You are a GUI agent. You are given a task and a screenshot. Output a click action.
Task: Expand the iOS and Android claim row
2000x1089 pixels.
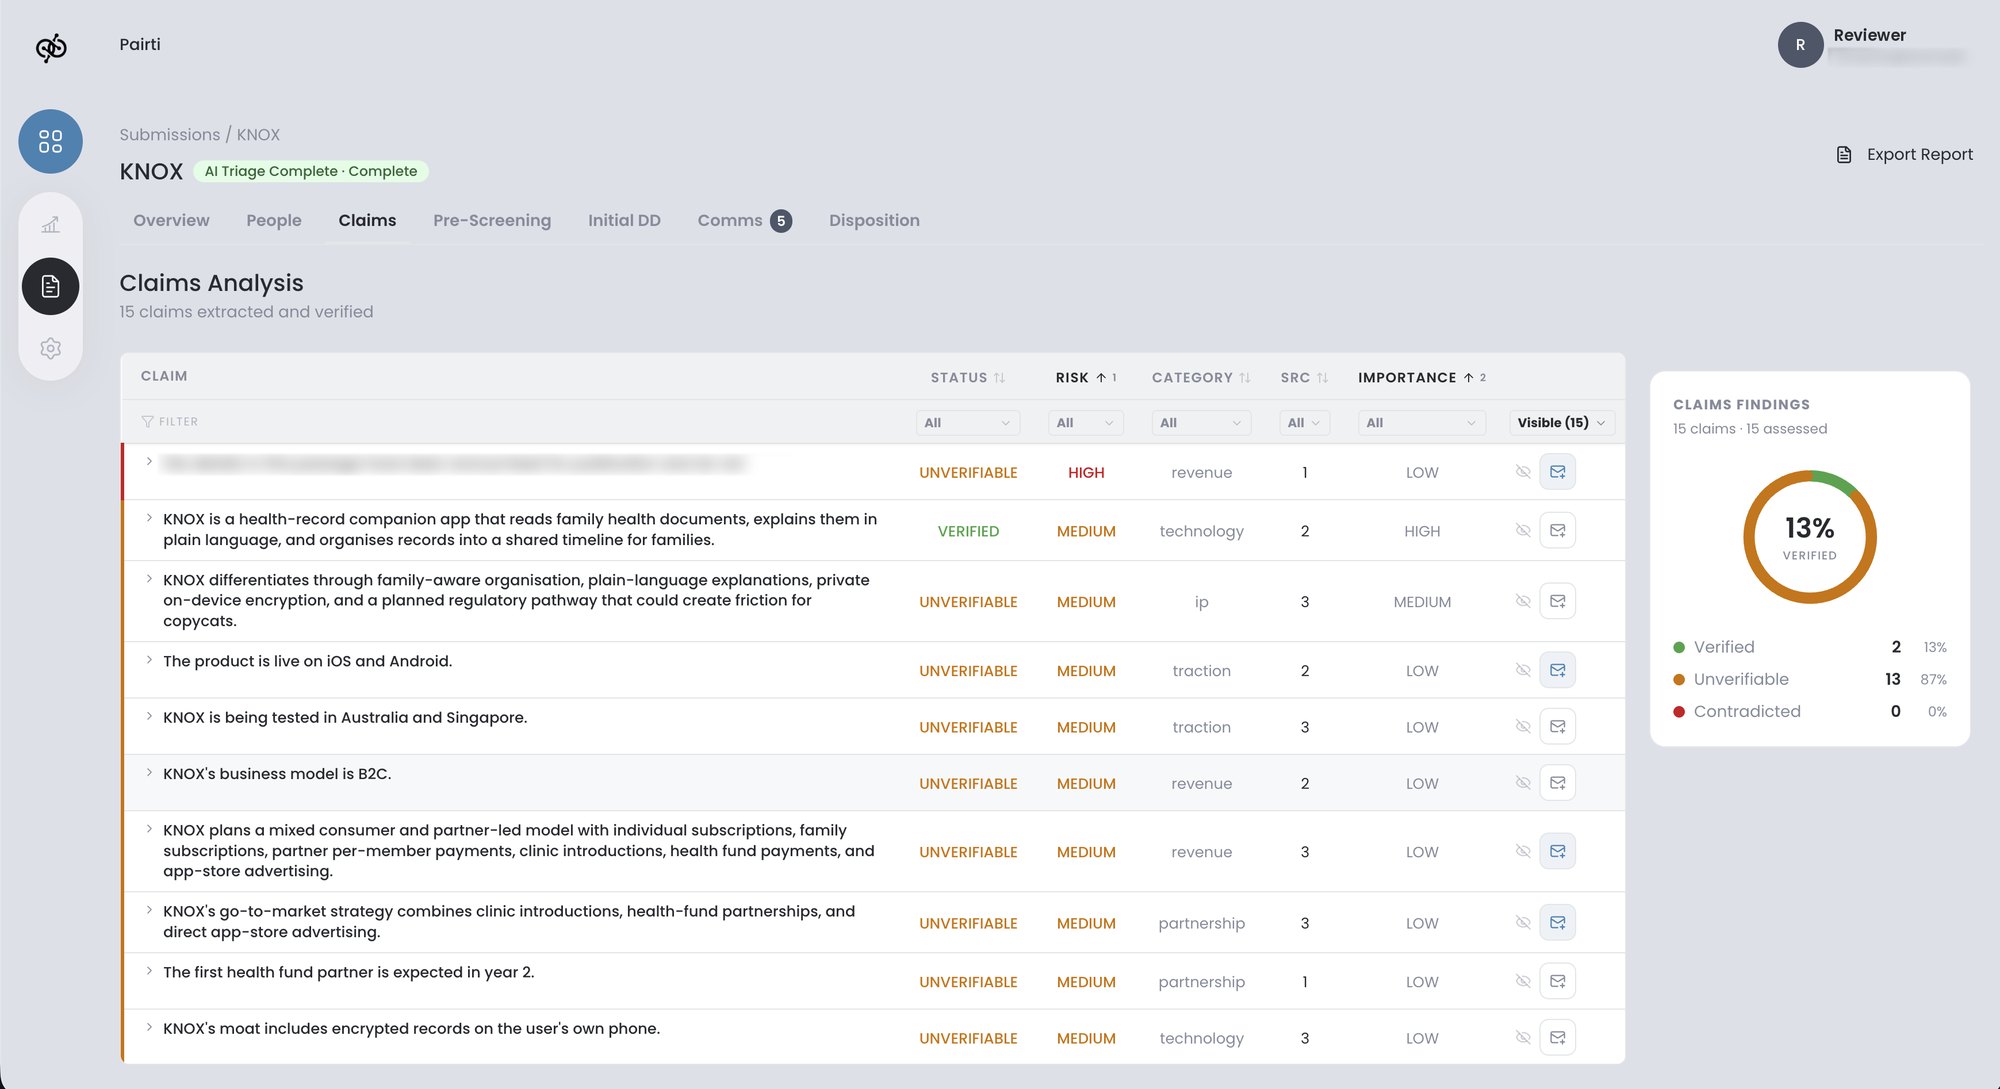pos(149,660)
